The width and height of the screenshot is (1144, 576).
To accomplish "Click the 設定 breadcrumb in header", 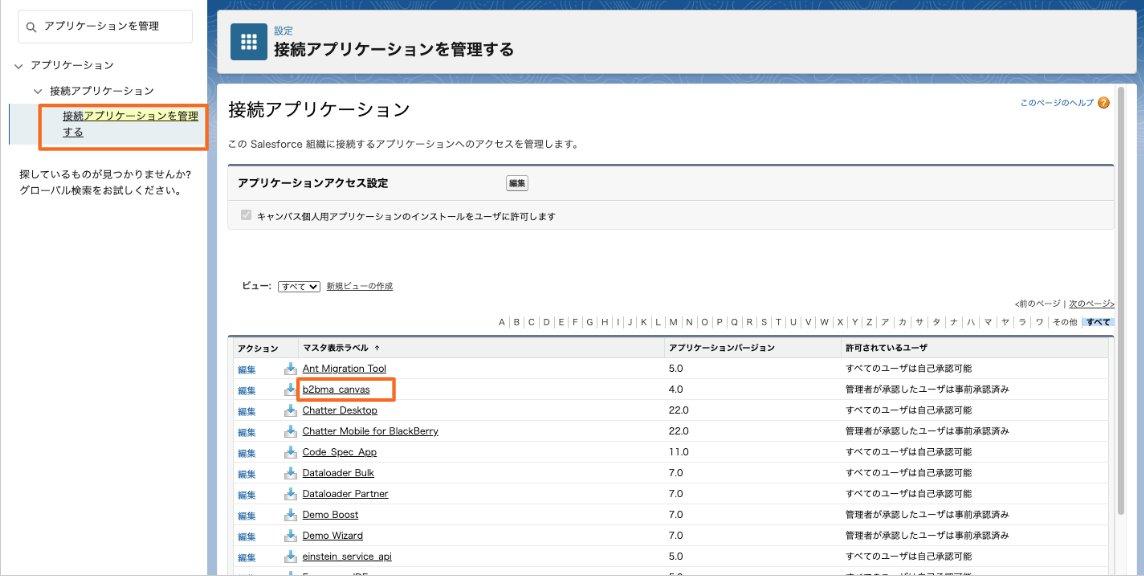I will pos(283,31).
